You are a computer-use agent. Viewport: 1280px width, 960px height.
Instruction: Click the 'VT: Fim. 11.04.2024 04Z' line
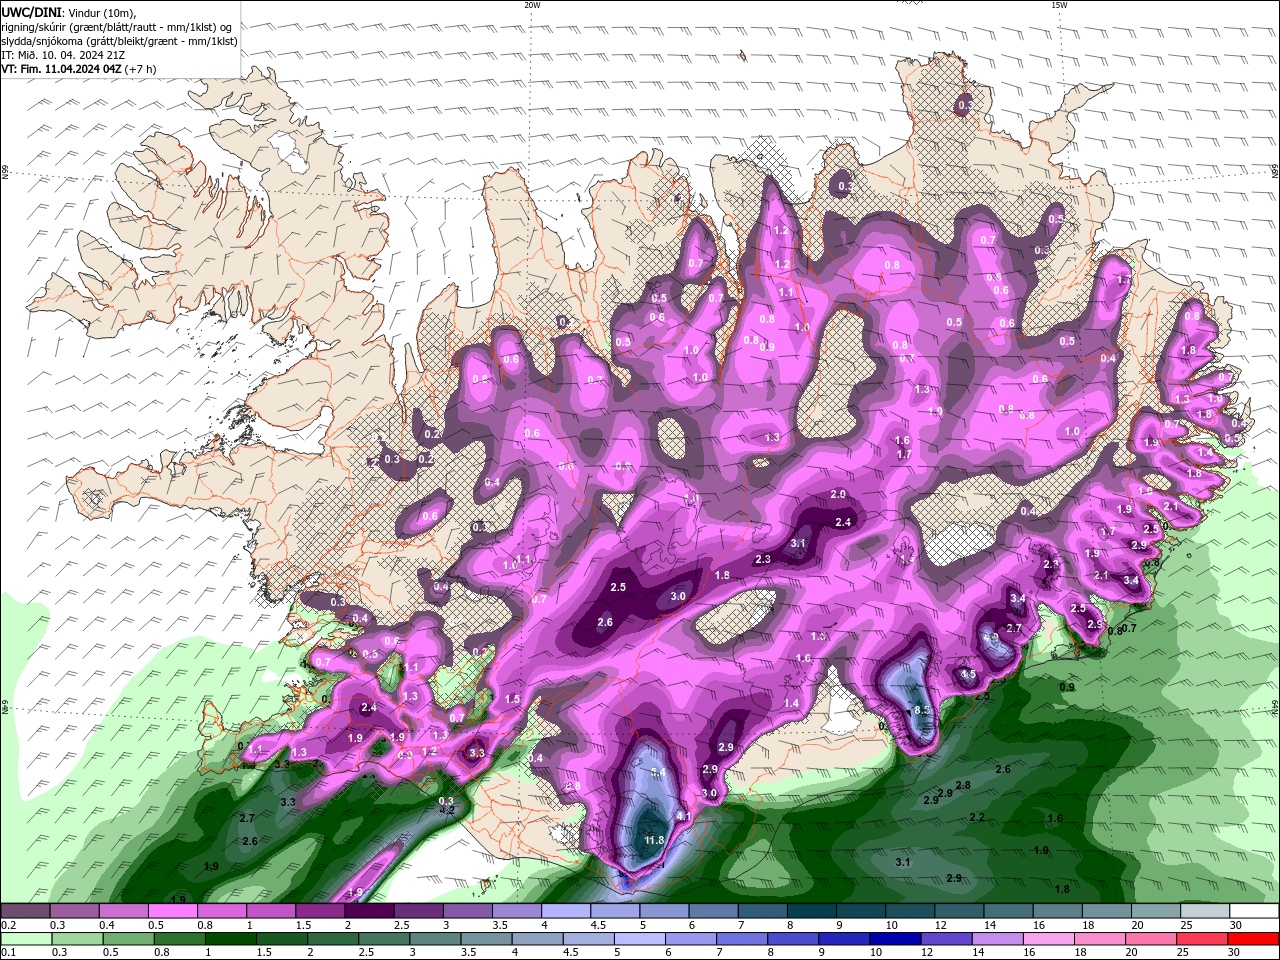(x=77, y=69)
